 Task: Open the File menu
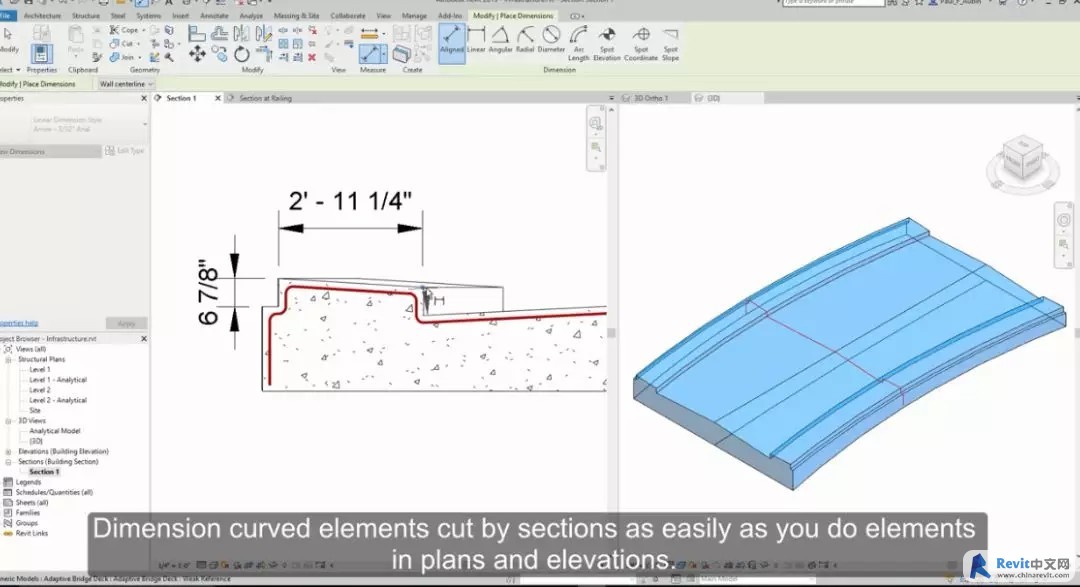[x=6, y=16]
